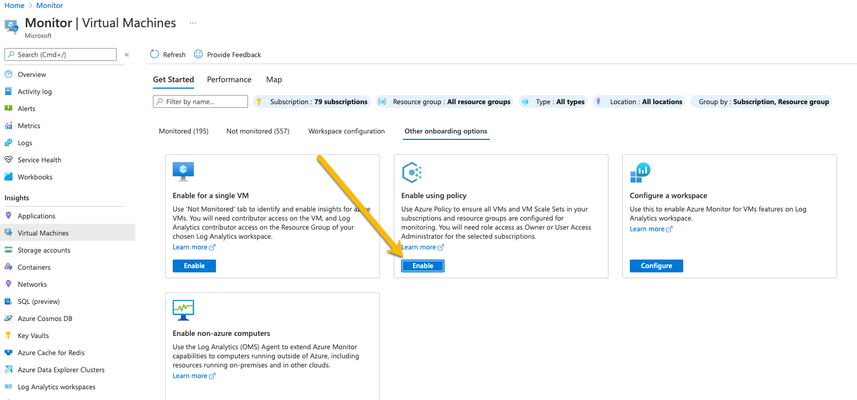Click the Configure a workspace icon
Screen dimensions: 857x400
click(x=640, y=173)
